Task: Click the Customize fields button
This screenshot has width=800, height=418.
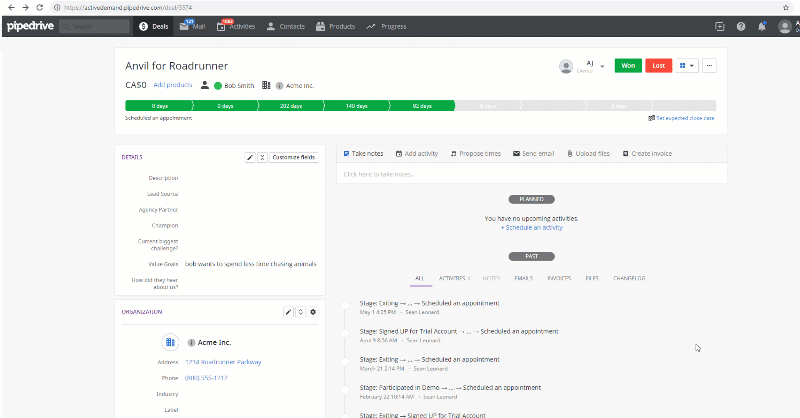Action: [x=294, y=157]
